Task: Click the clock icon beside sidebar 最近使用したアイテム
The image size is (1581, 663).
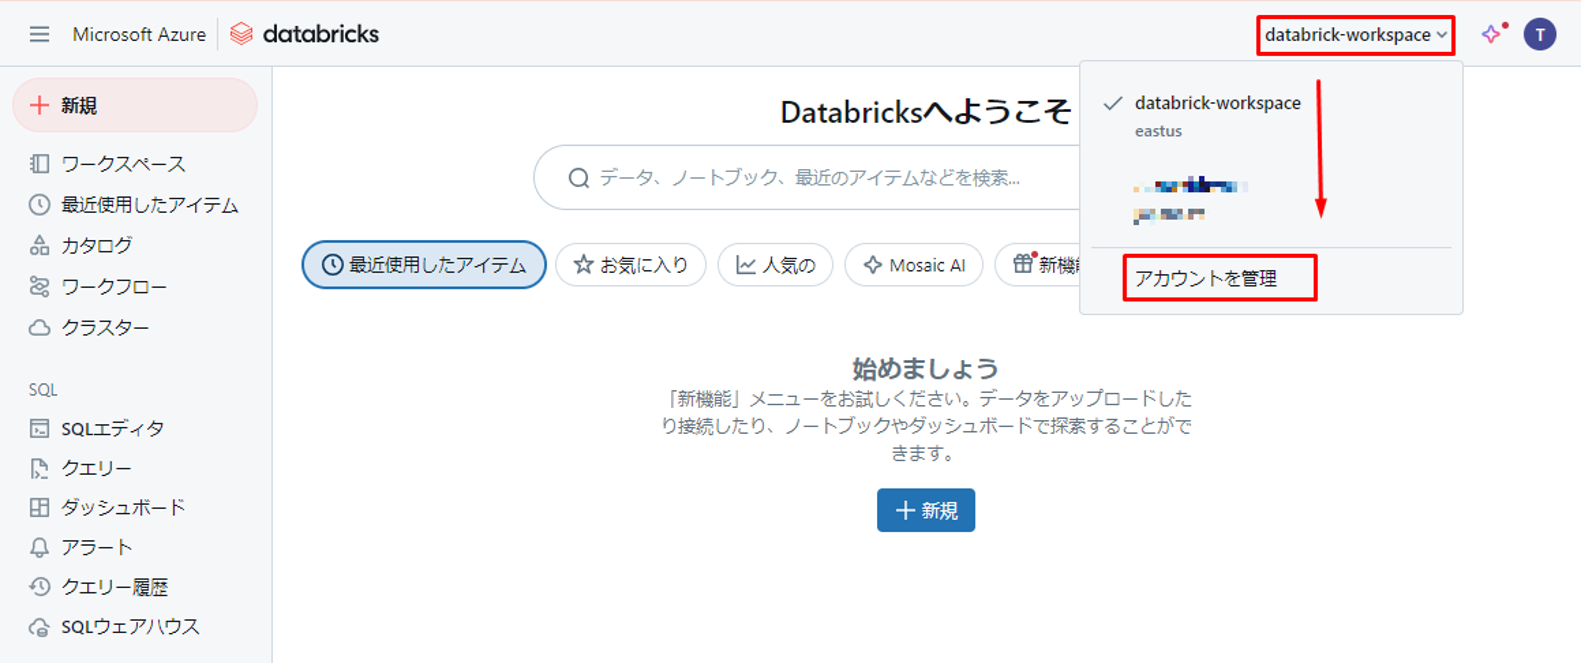Action: tap(39, 205)
